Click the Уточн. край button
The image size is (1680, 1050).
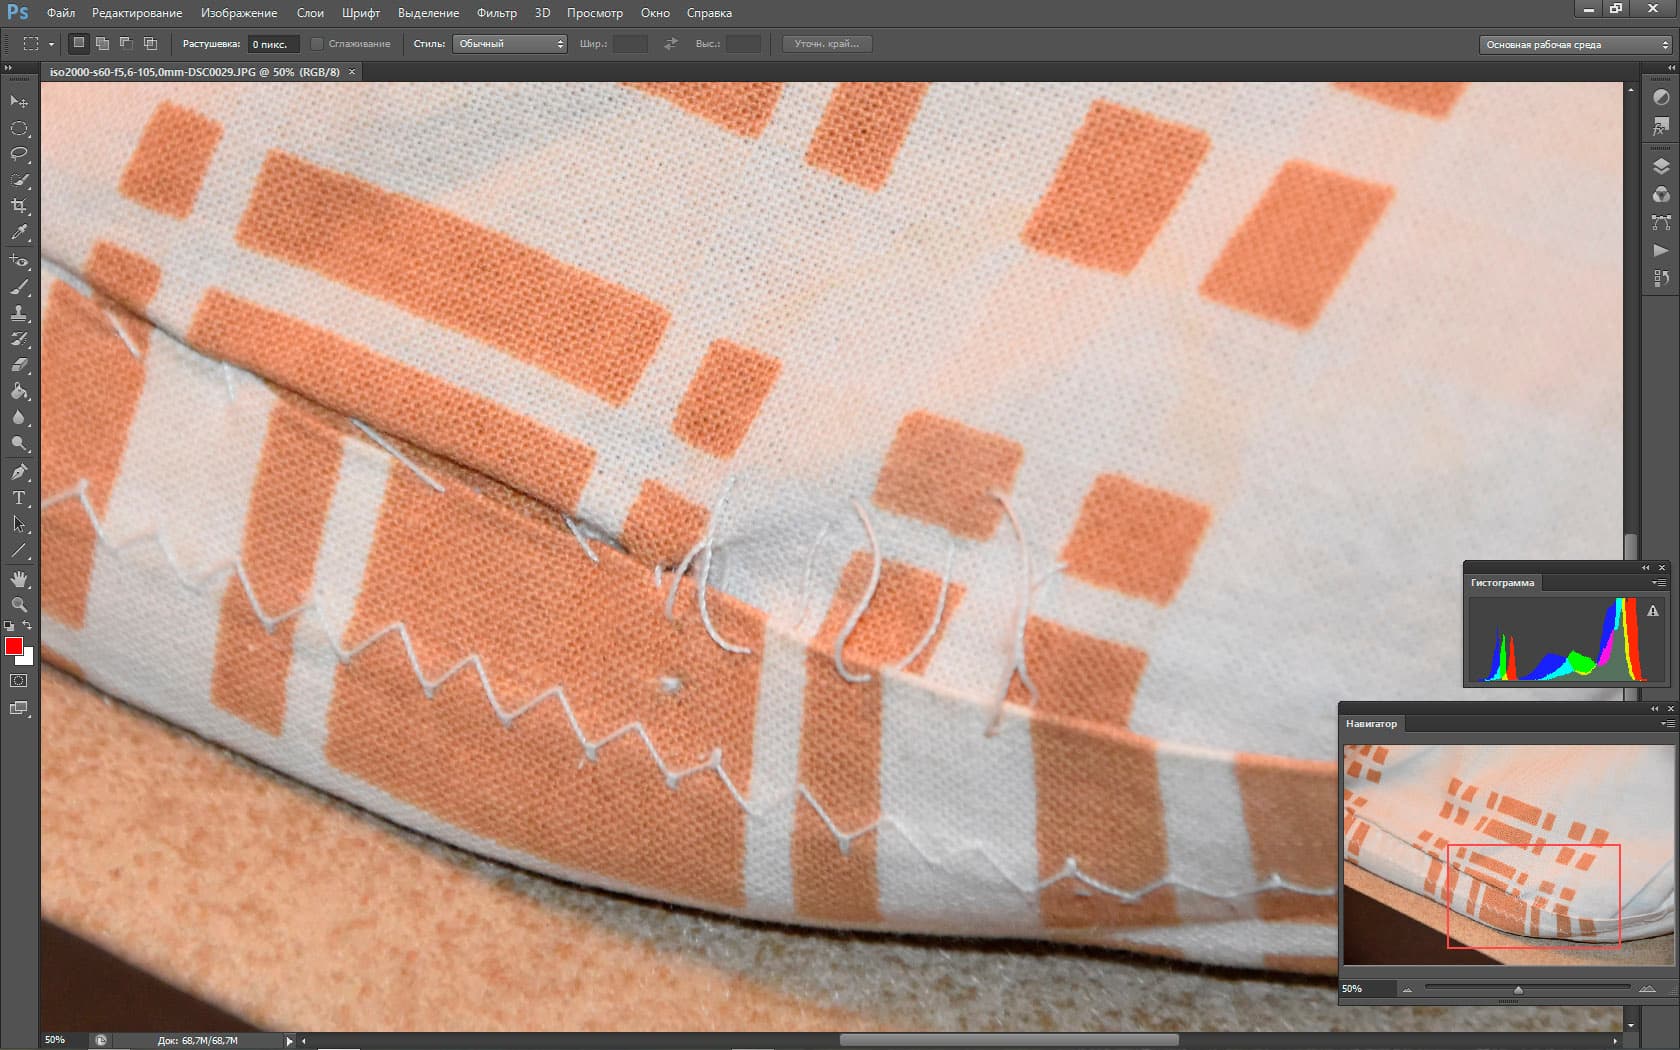827,44
